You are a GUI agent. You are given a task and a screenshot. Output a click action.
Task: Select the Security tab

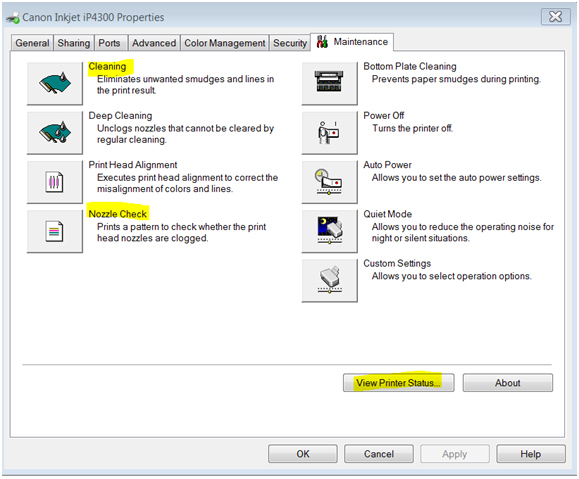tap(290, 43)
